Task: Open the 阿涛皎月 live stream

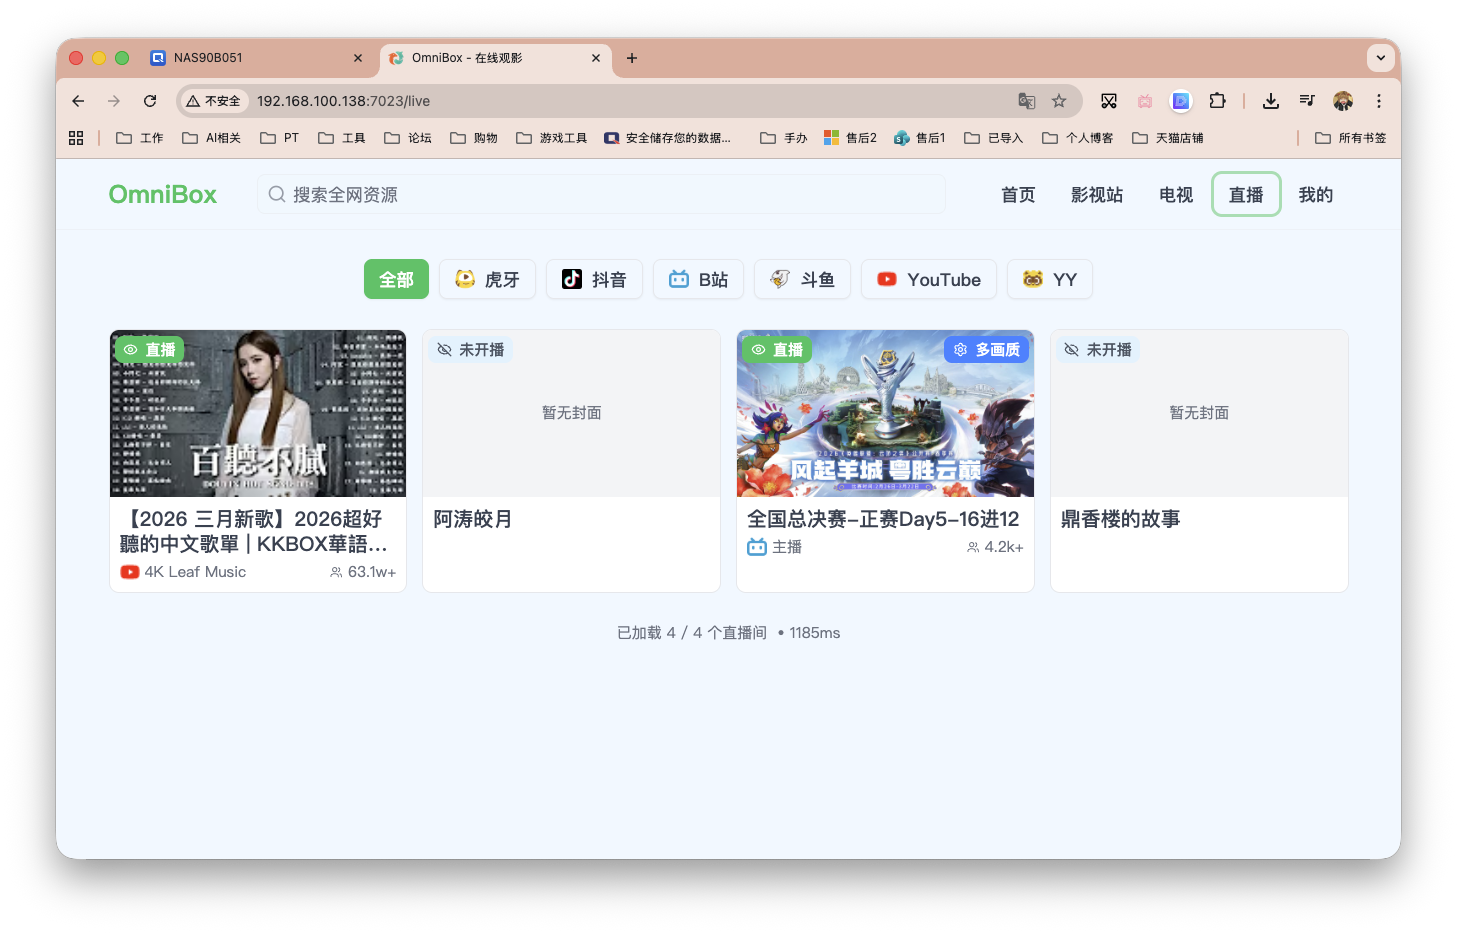Action: tap(571, 460)
